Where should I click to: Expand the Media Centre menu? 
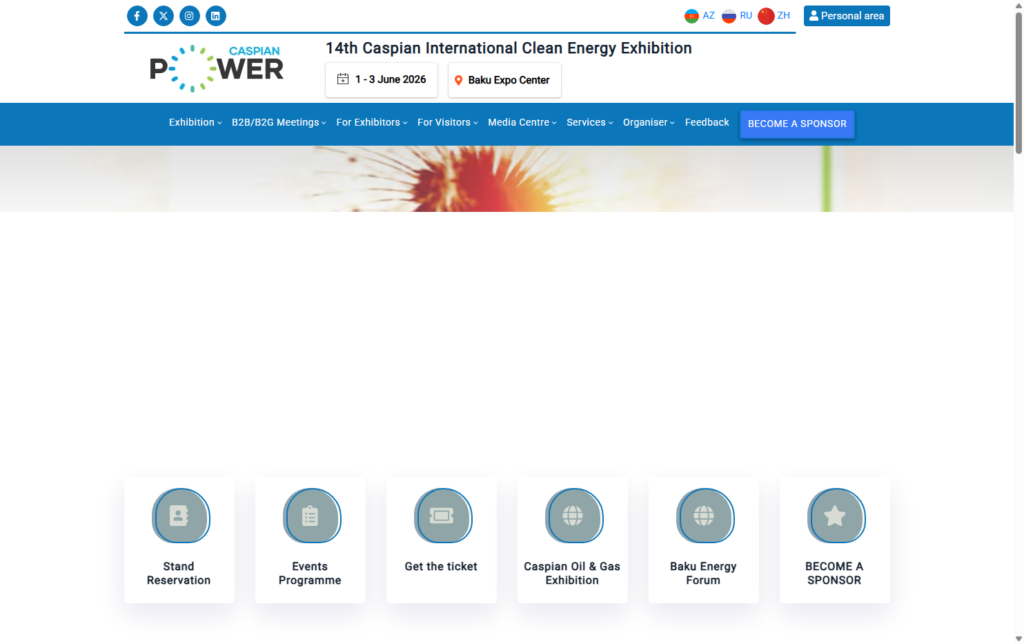518,122
